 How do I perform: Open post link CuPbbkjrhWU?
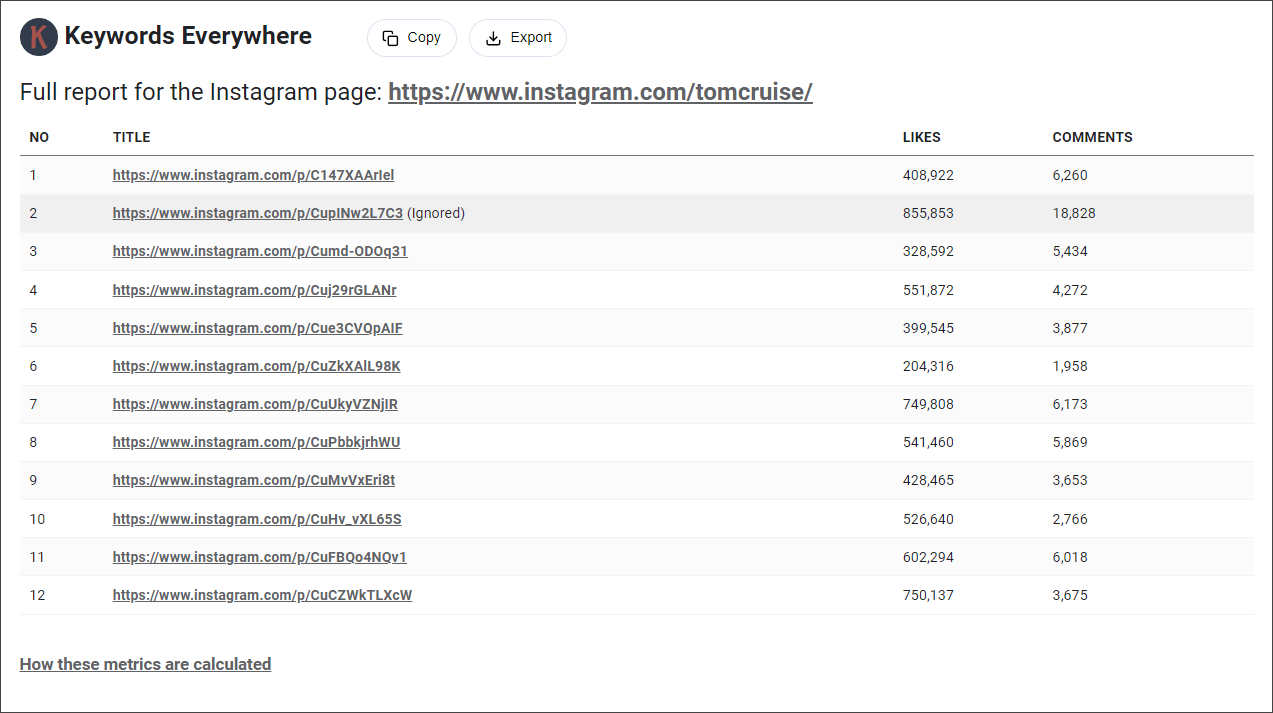pyautogui.click(x=257, y=442)
